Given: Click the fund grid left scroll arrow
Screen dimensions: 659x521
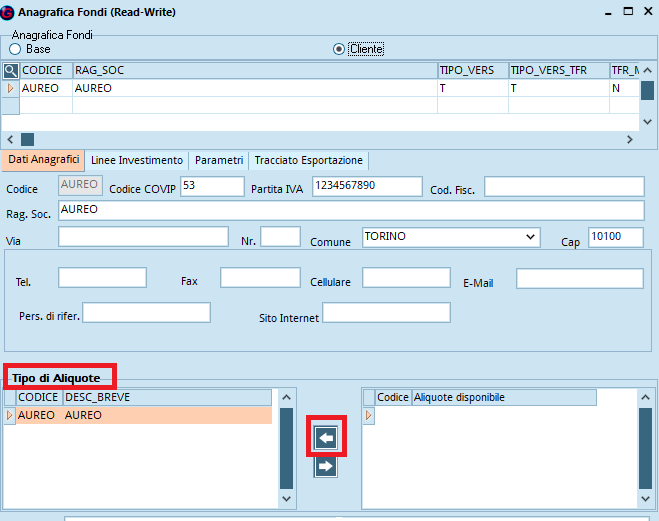Looking at the screenshot, I should click(x=11, y=139).
